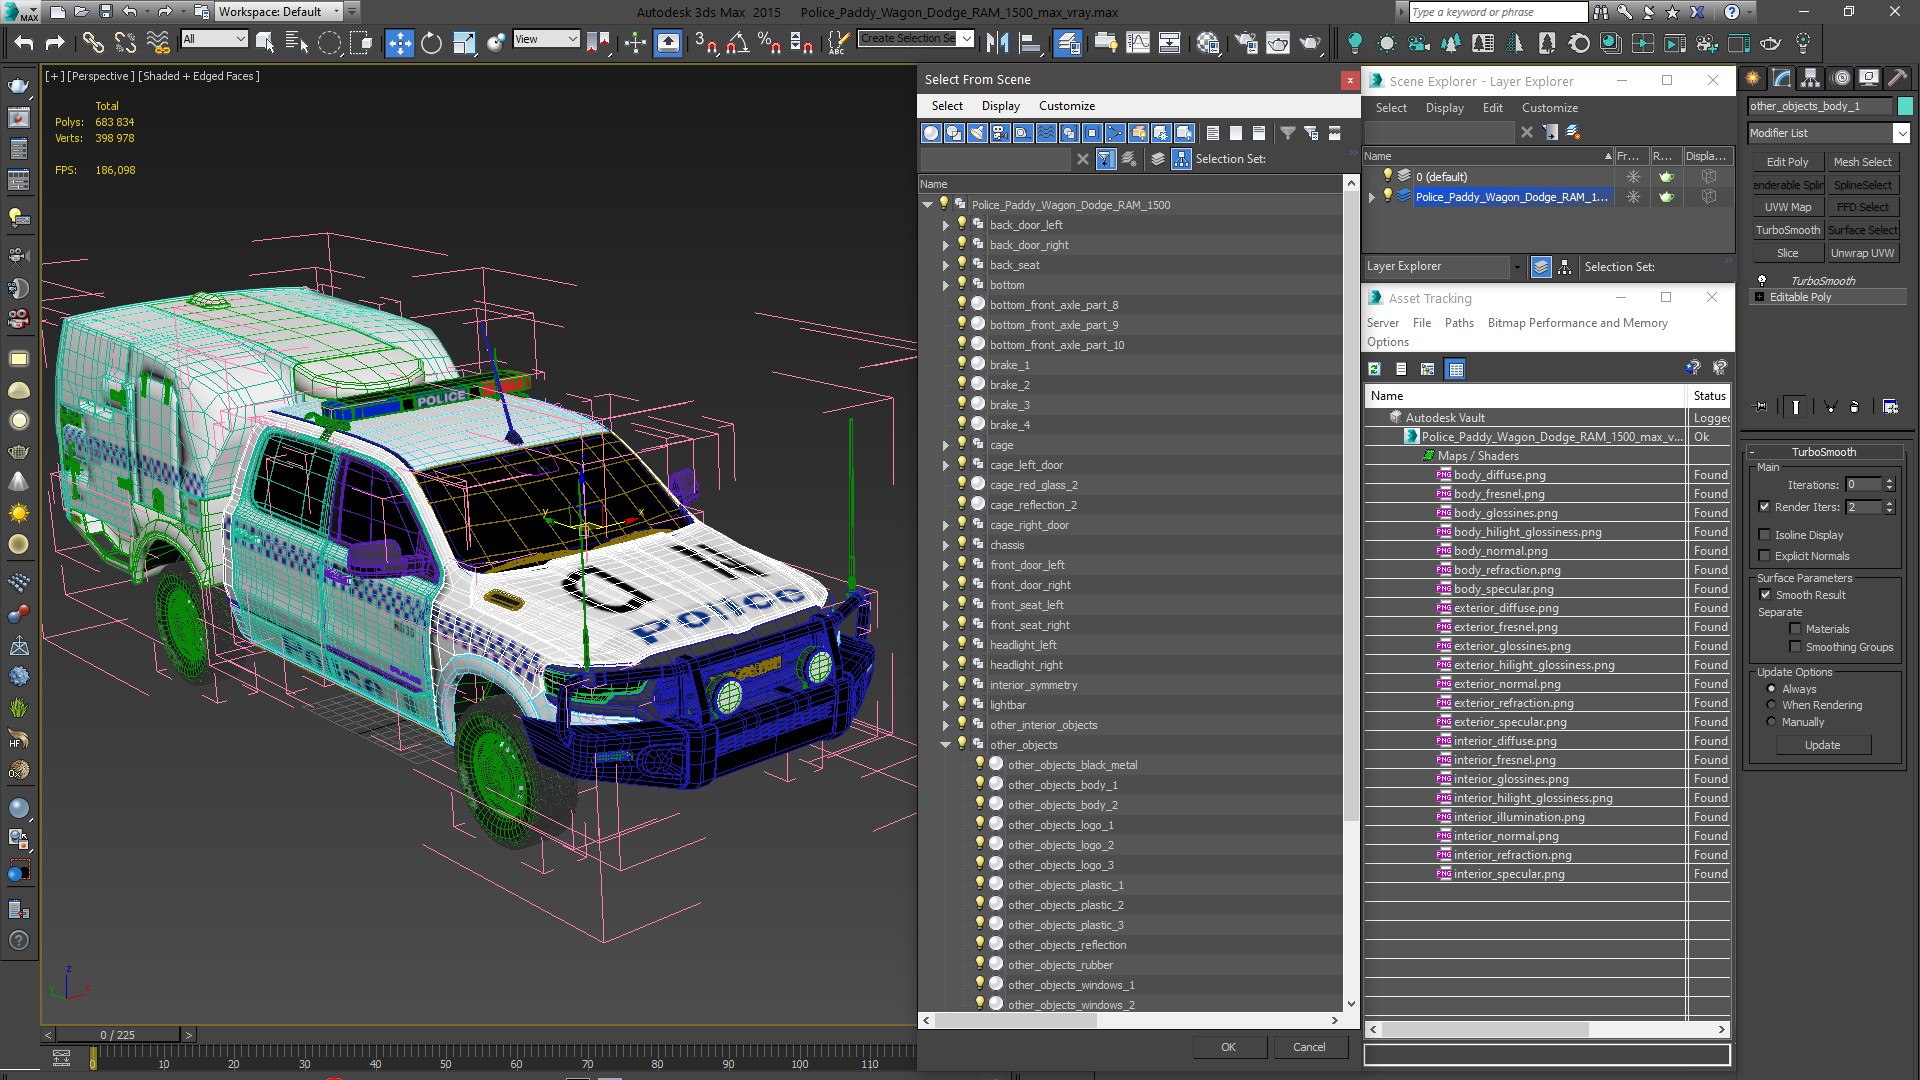Toggle Percent Snap
The width and height of the screenshot is (1920, 1080).
click(x=769, y=42)
